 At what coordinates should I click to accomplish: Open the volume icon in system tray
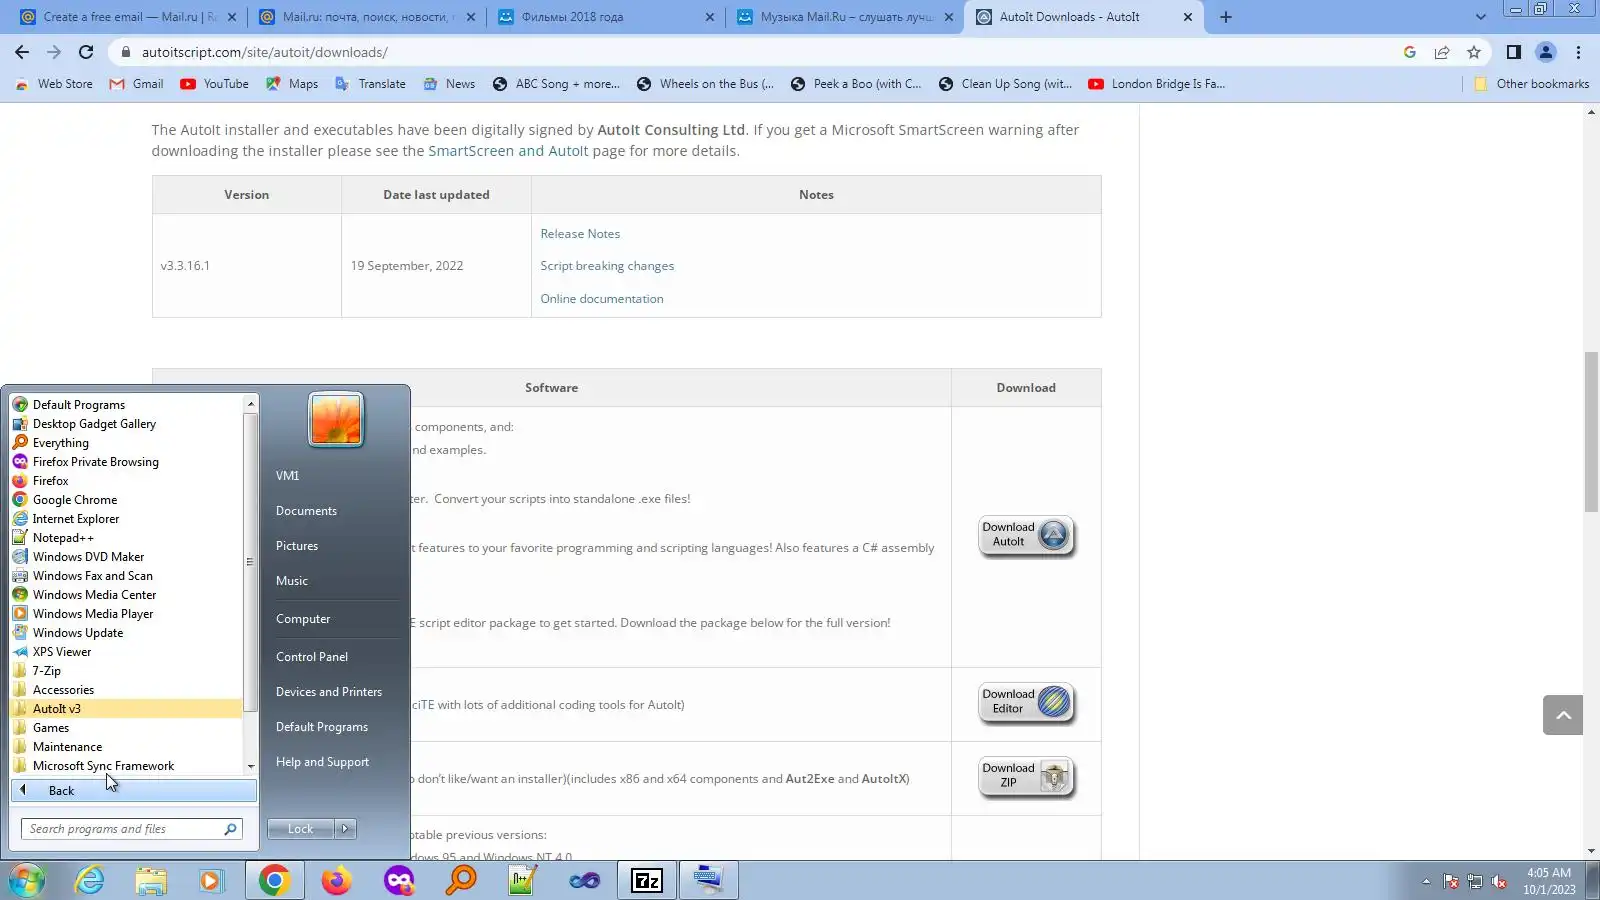tap(1499, 881)
